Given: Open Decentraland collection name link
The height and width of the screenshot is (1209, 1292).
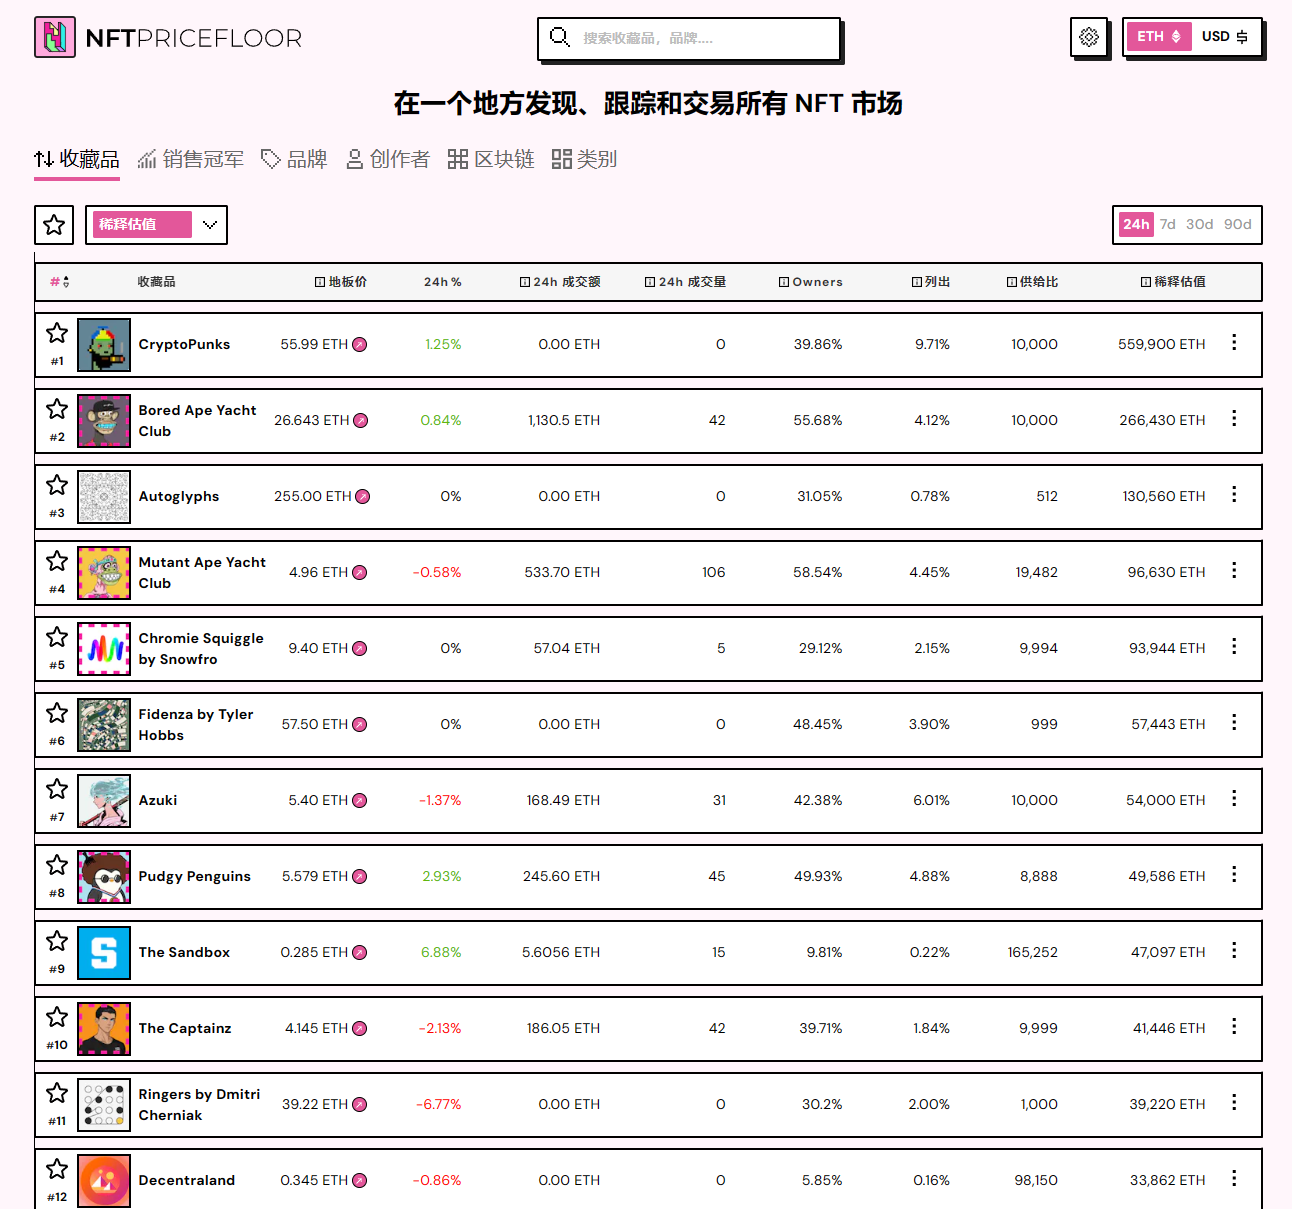Looking at the screenshot, I should click(187, 1180).
